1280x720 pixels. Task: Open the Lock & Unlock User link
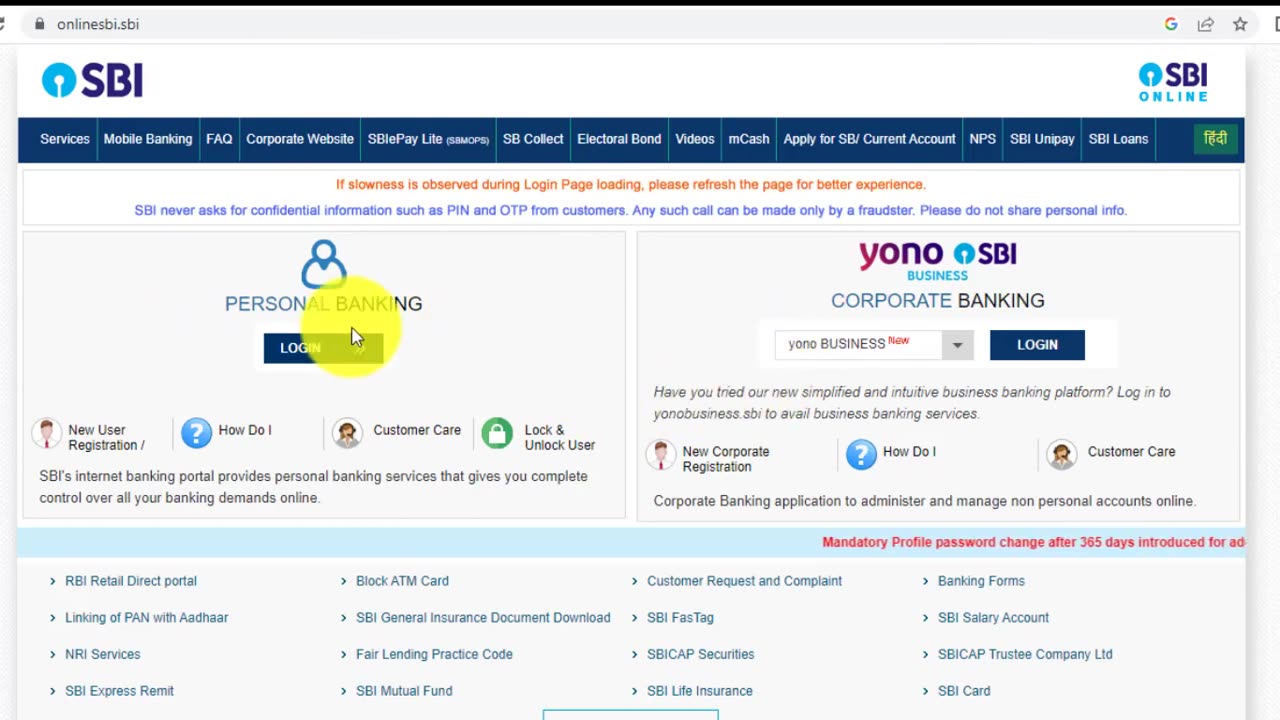pyautogui.click(x=559, y=437)
